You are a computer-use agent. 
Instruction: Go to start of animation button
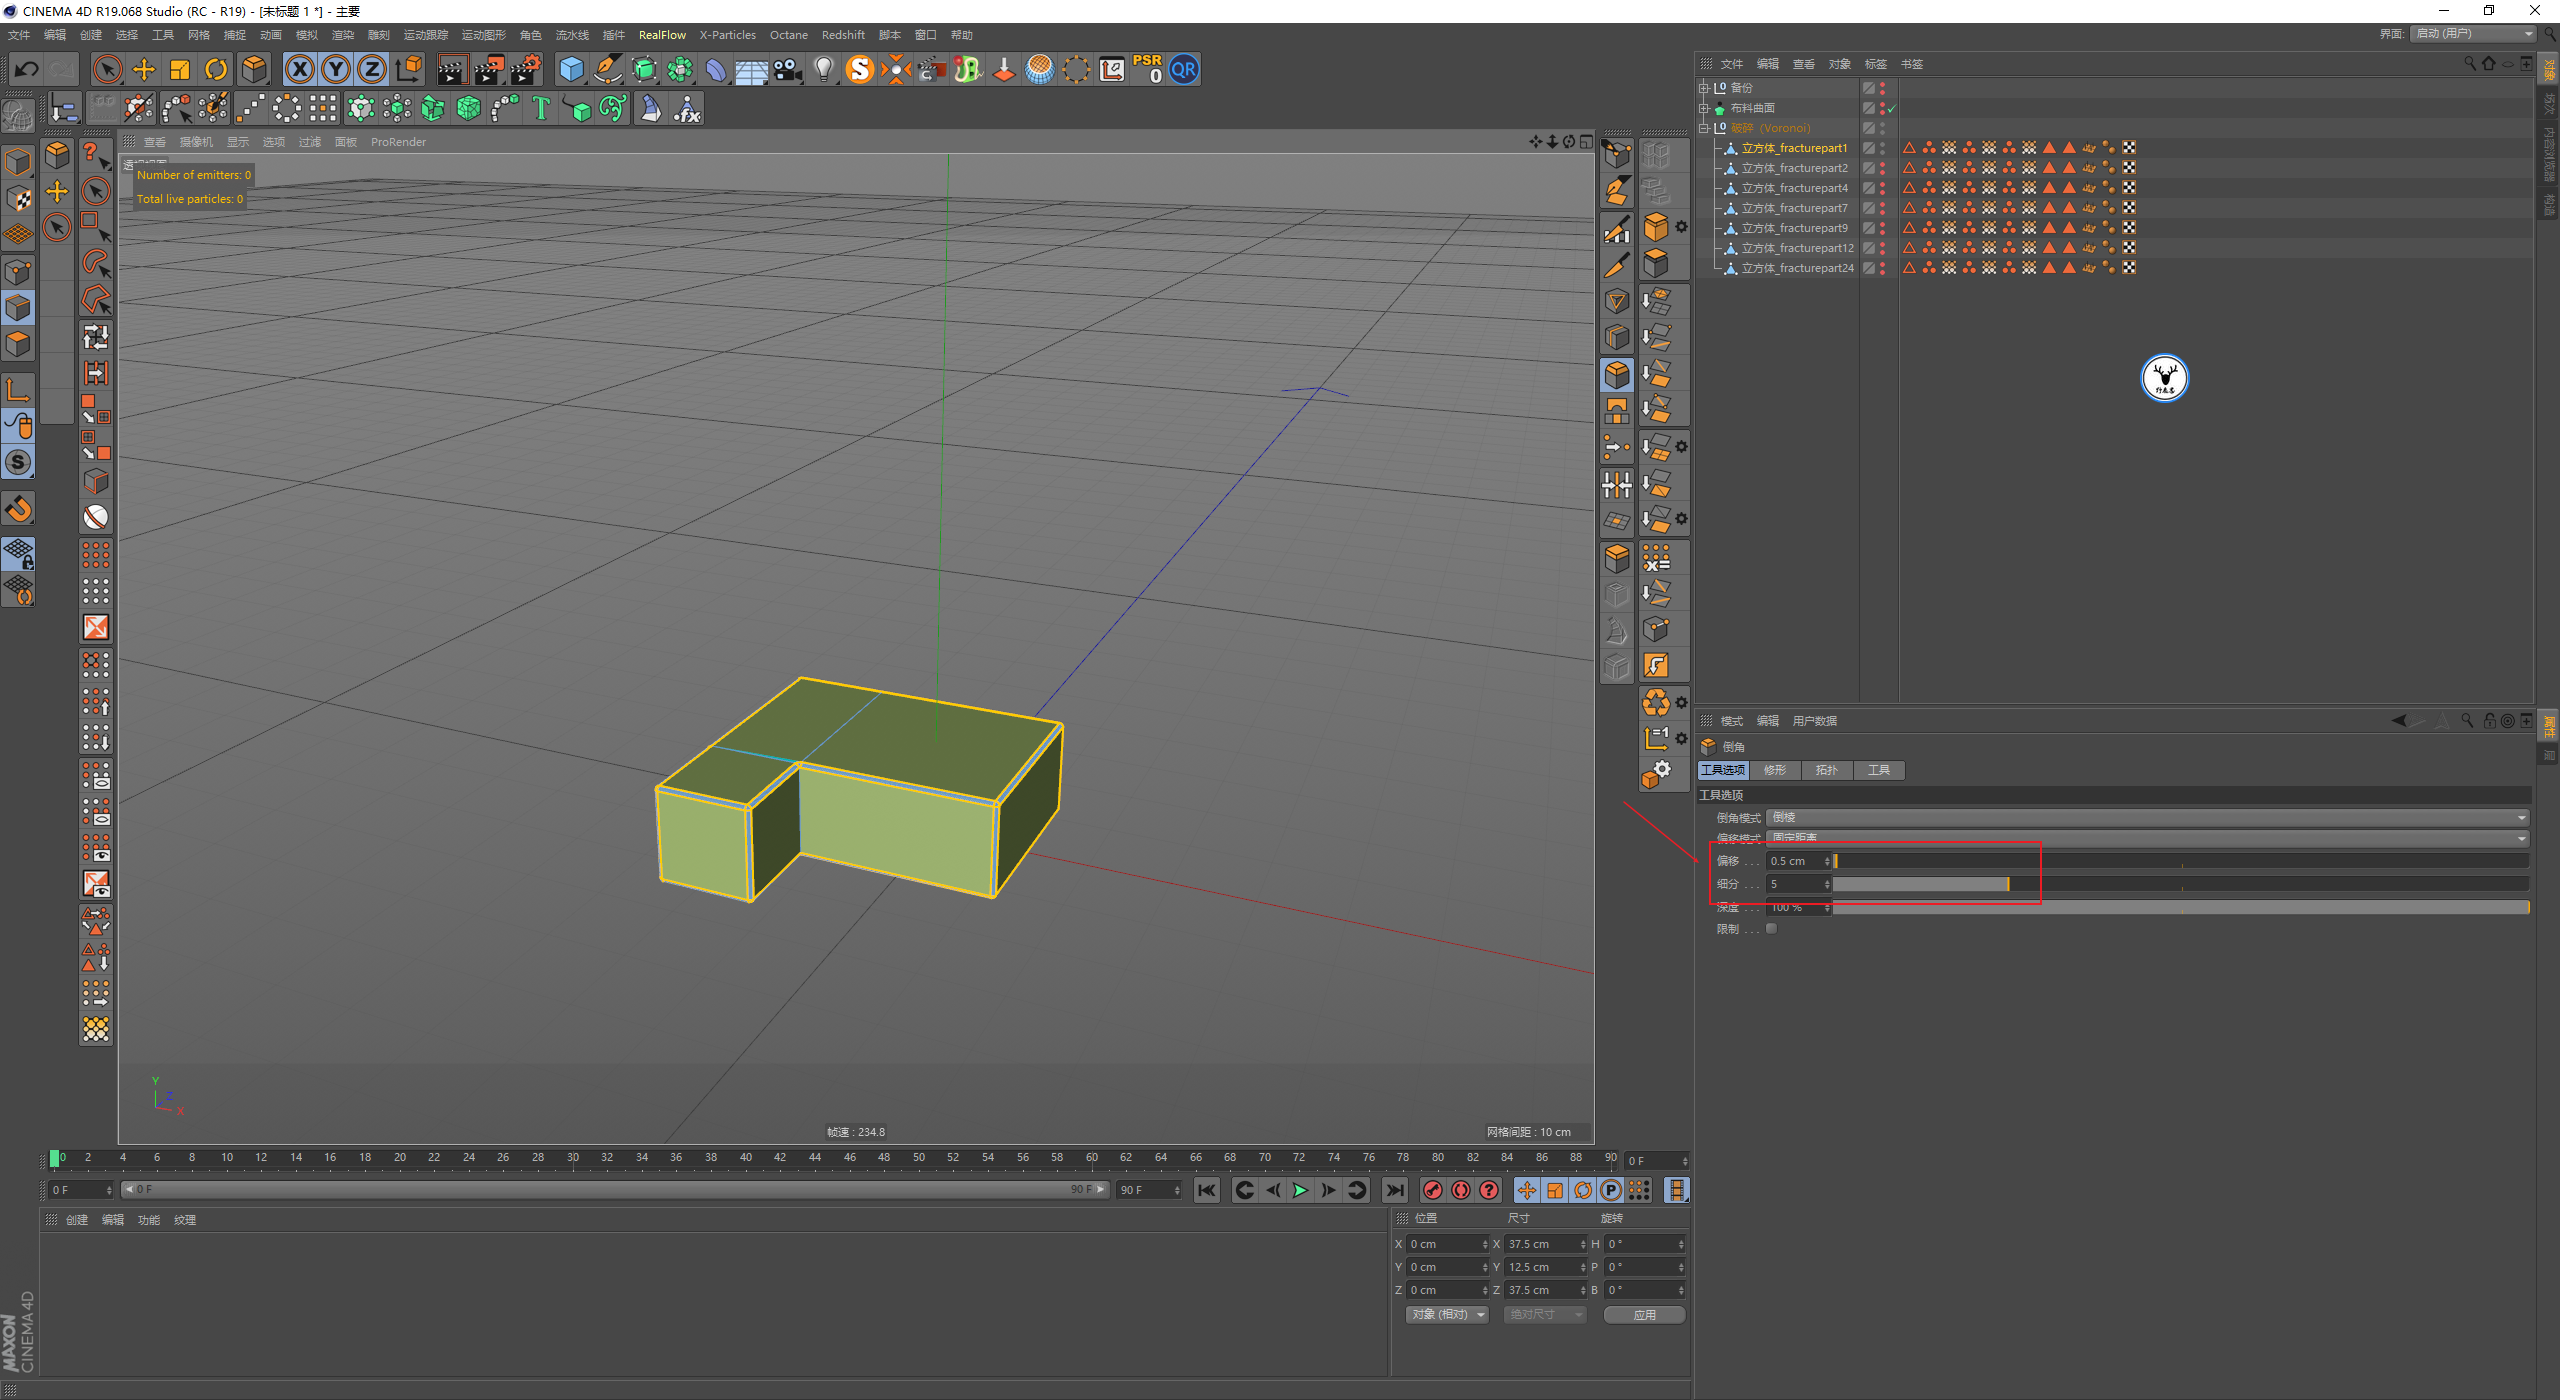click(1207, 1190)
